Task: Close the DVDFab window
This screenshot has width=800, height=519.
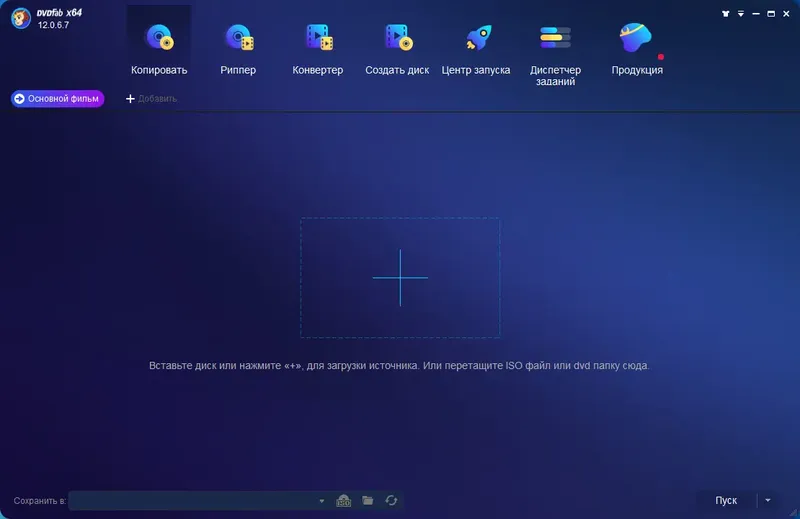Action: [786, 14]
